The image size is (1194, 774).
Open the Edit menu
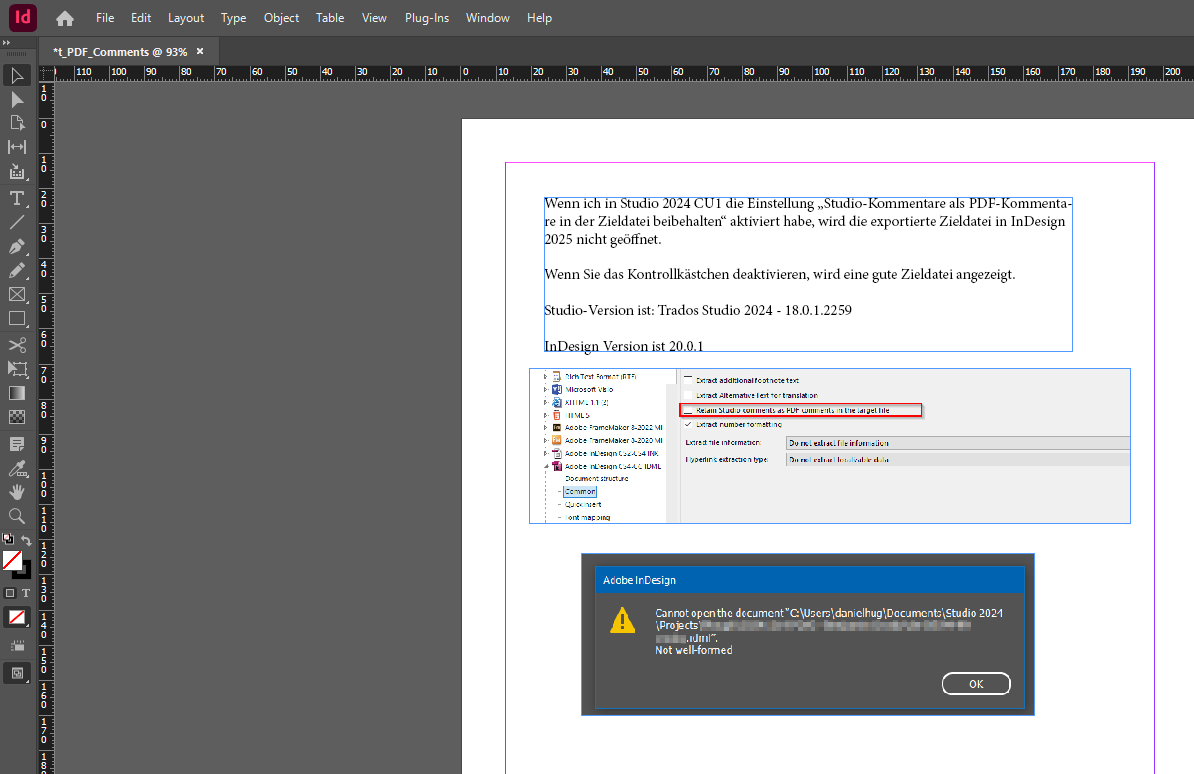click(x=141, y=18)
